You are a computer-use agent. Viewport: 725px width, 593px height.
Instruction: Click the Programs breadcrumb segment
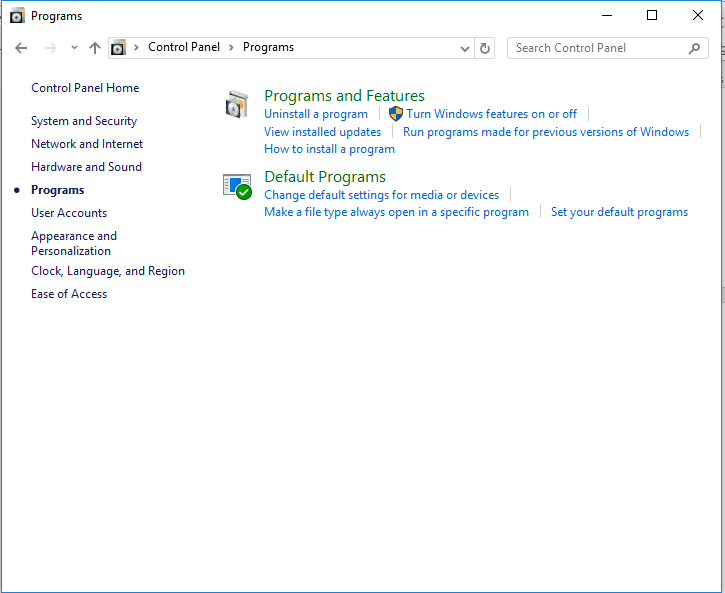(268, 47)
